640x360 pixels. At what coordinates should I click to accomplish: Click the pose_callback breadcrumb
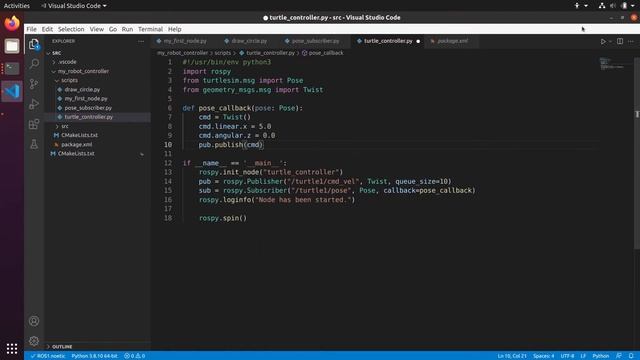[x=322, y=53]
